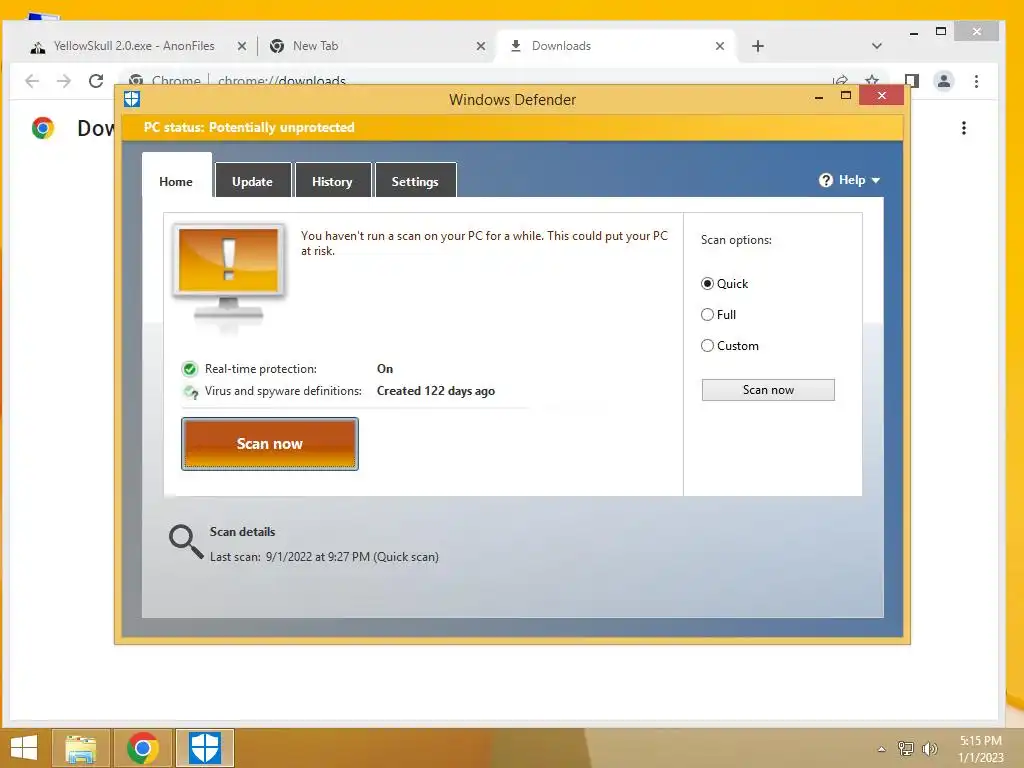Close the New Tab in Chrome
This screenshot has height=768, width=1024.
481,46
